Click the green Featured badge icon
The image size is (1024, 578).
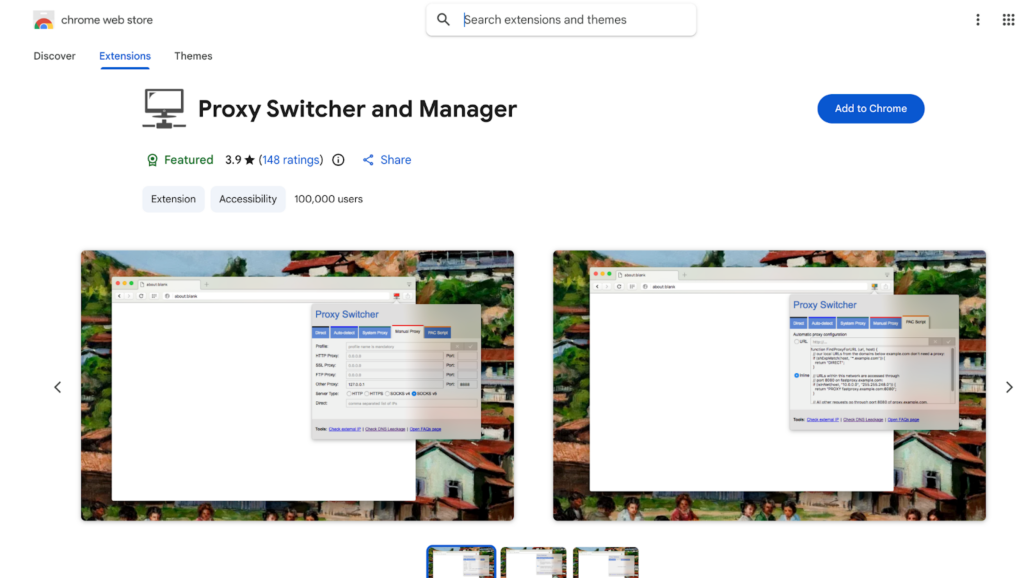coord(152,160)
